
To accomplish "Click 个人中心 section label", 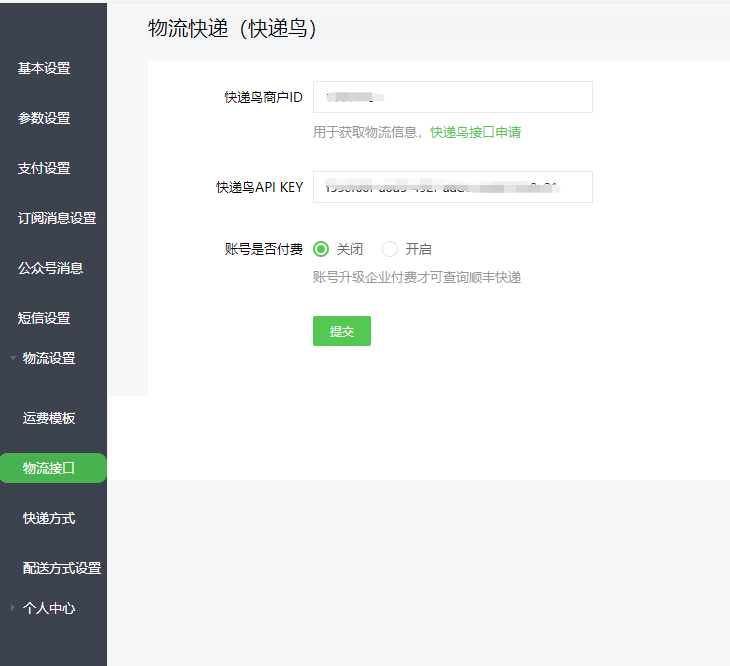I will 49,608.
